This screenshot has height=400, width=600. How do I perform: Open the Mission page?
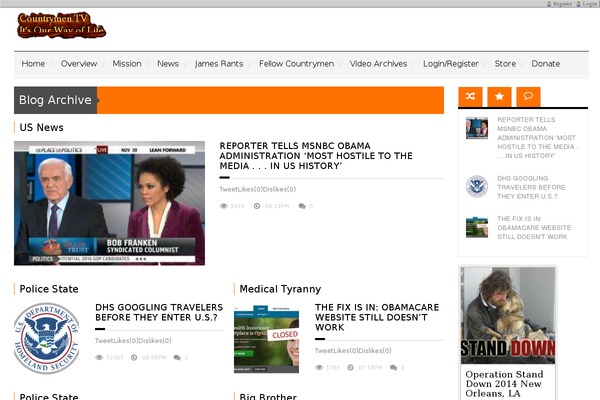pos(127,64)
